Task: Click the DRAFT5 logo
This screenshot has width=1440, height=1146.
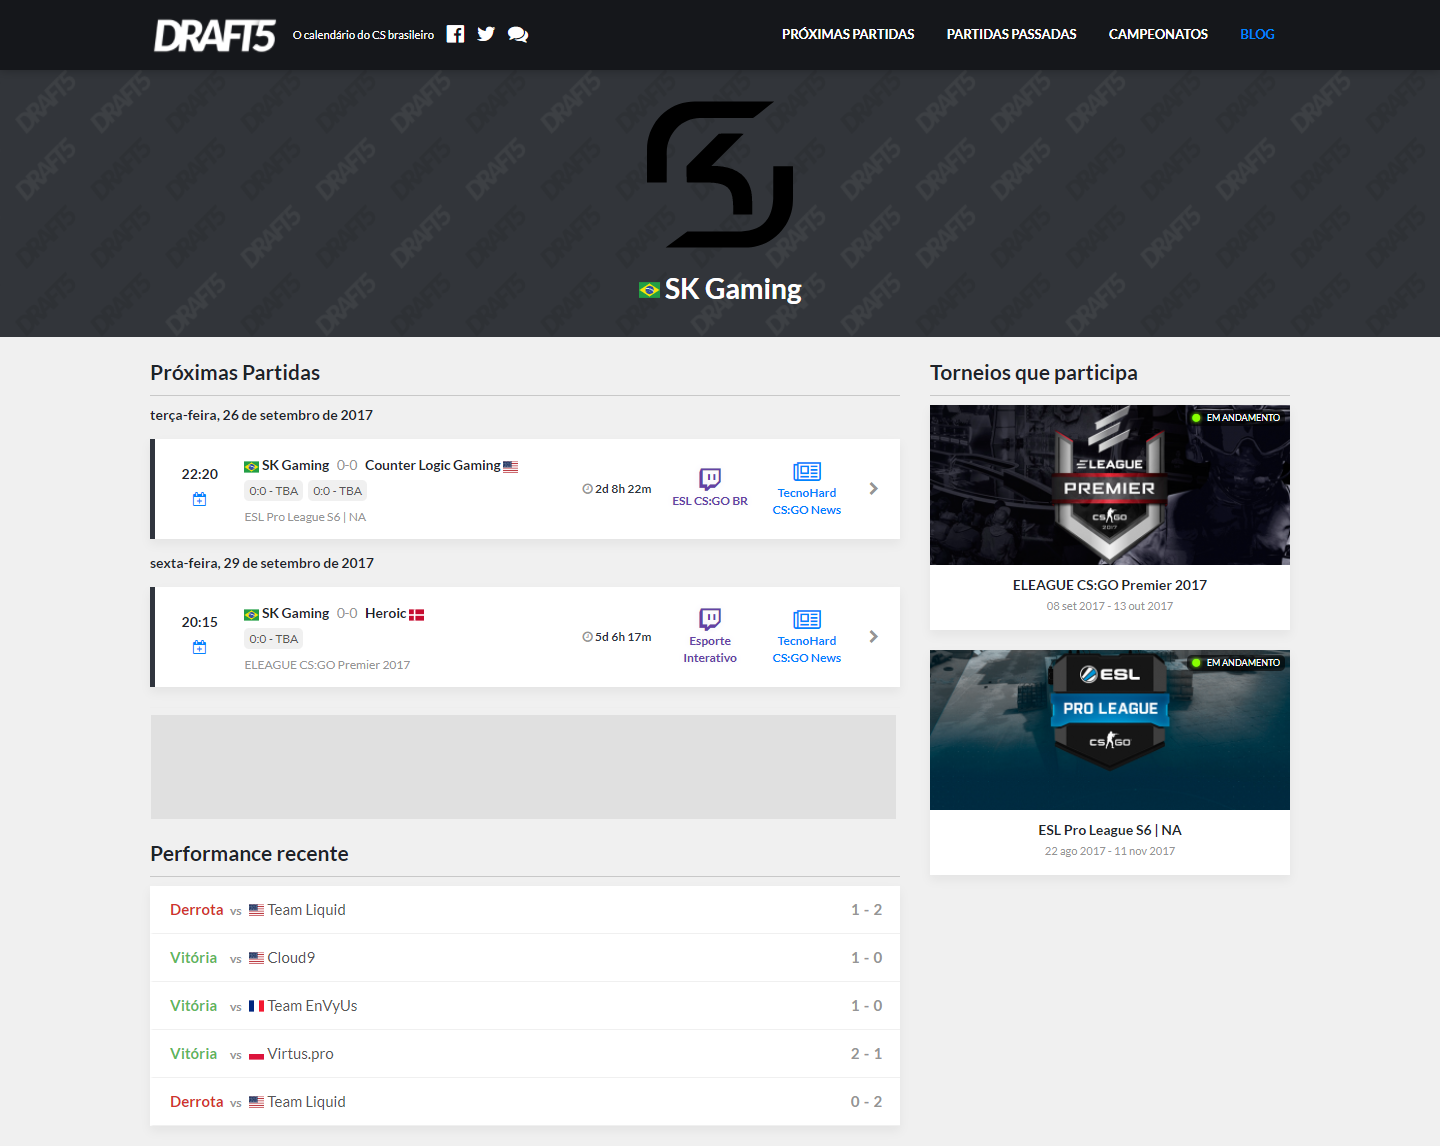Action: (214, 35)
